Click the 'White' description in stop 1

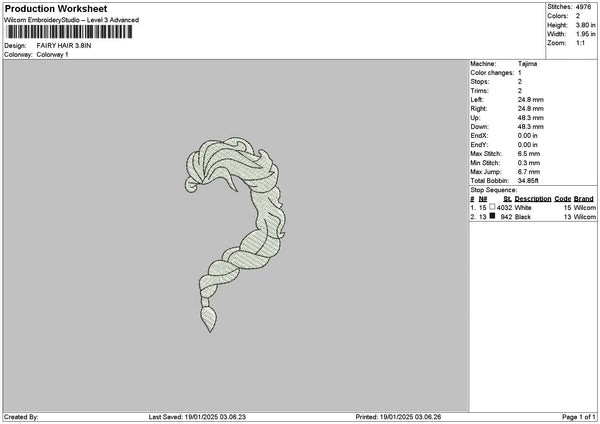coord(523,208)
